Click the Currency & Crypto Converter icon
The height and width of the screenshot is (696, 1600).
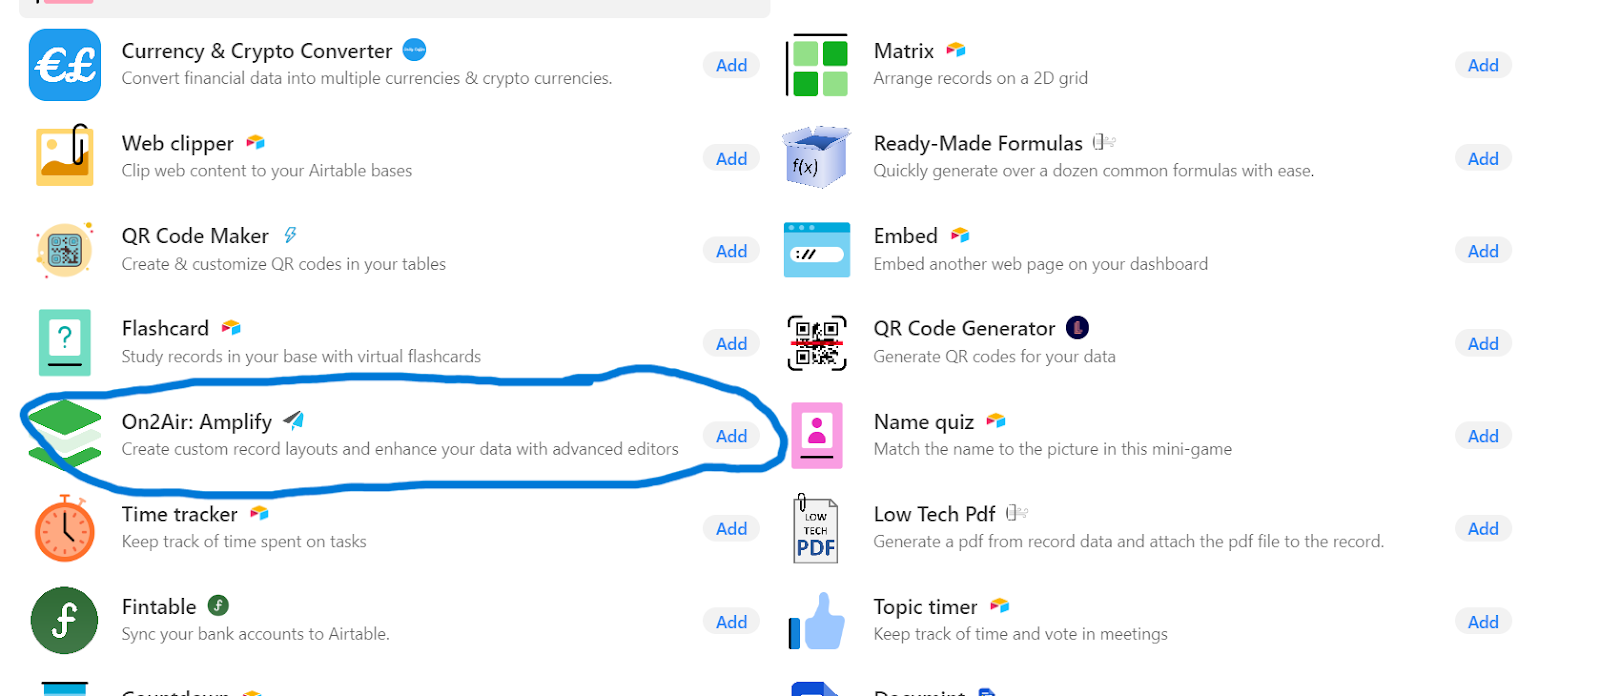[x=65, y=65]
